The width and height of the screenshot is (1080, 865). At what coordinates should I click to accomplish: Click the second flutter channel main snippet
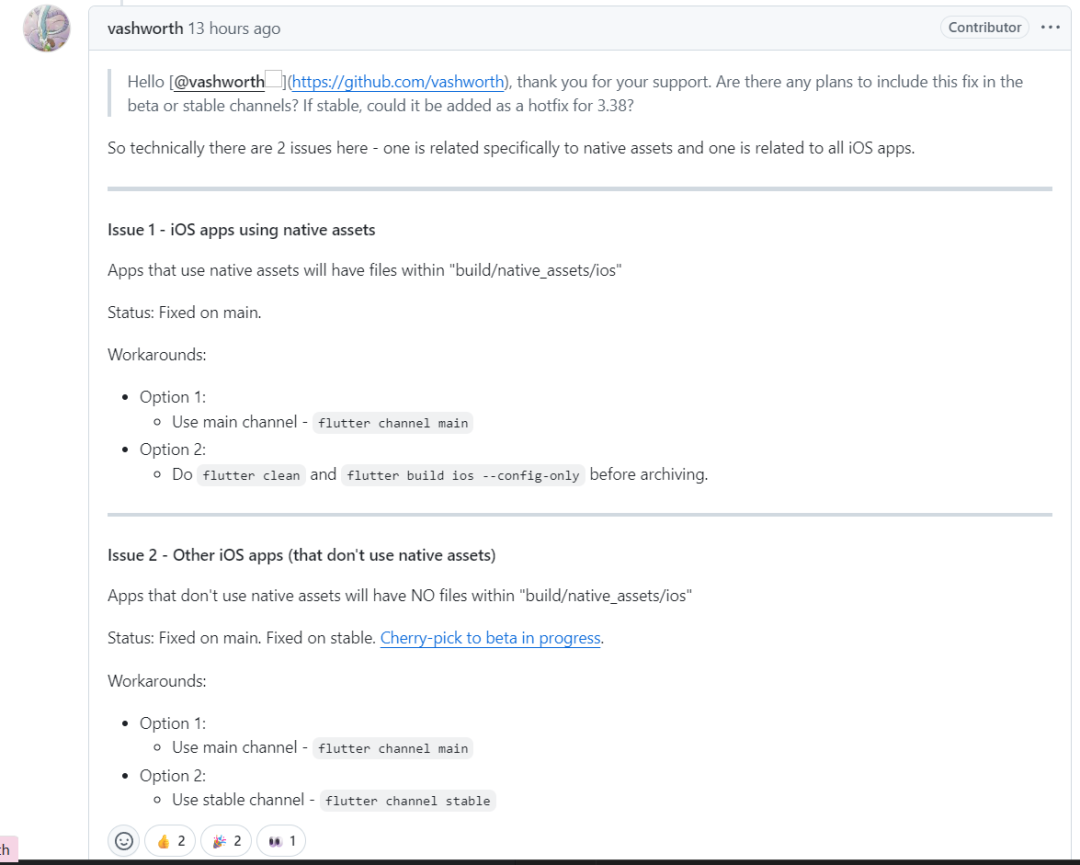tap(393, 748)
